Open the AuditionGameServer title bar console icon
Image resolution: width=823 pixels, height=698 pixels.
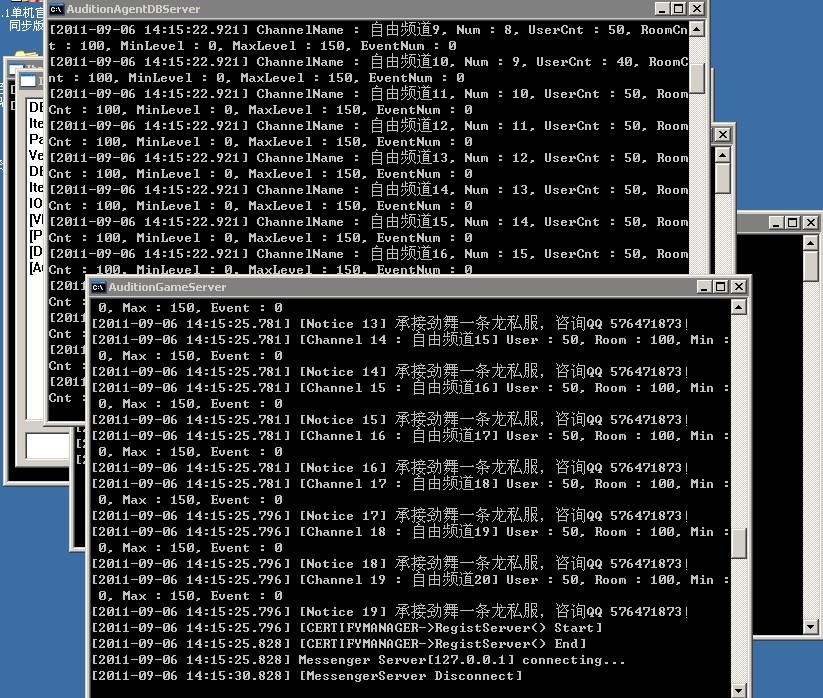(x=98, y=287)
